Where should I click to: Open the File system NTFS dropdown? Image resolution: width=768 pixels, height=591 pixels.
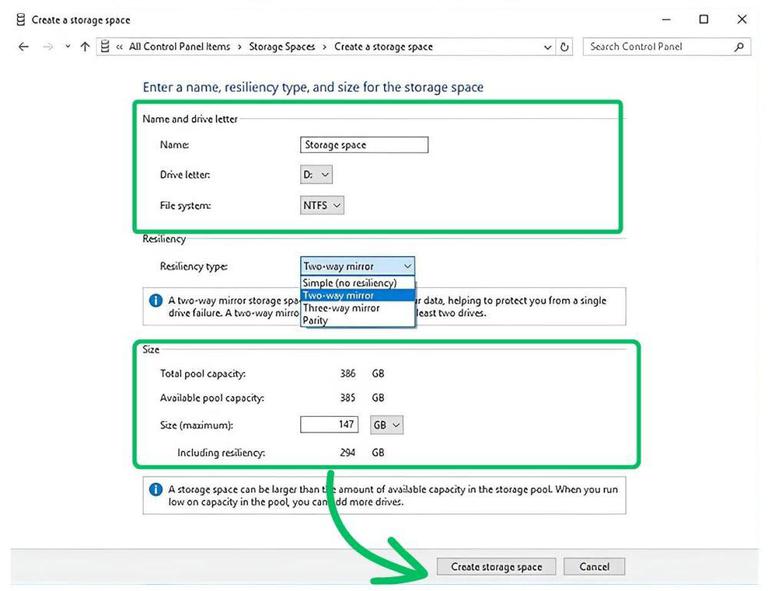click(322, 206)
